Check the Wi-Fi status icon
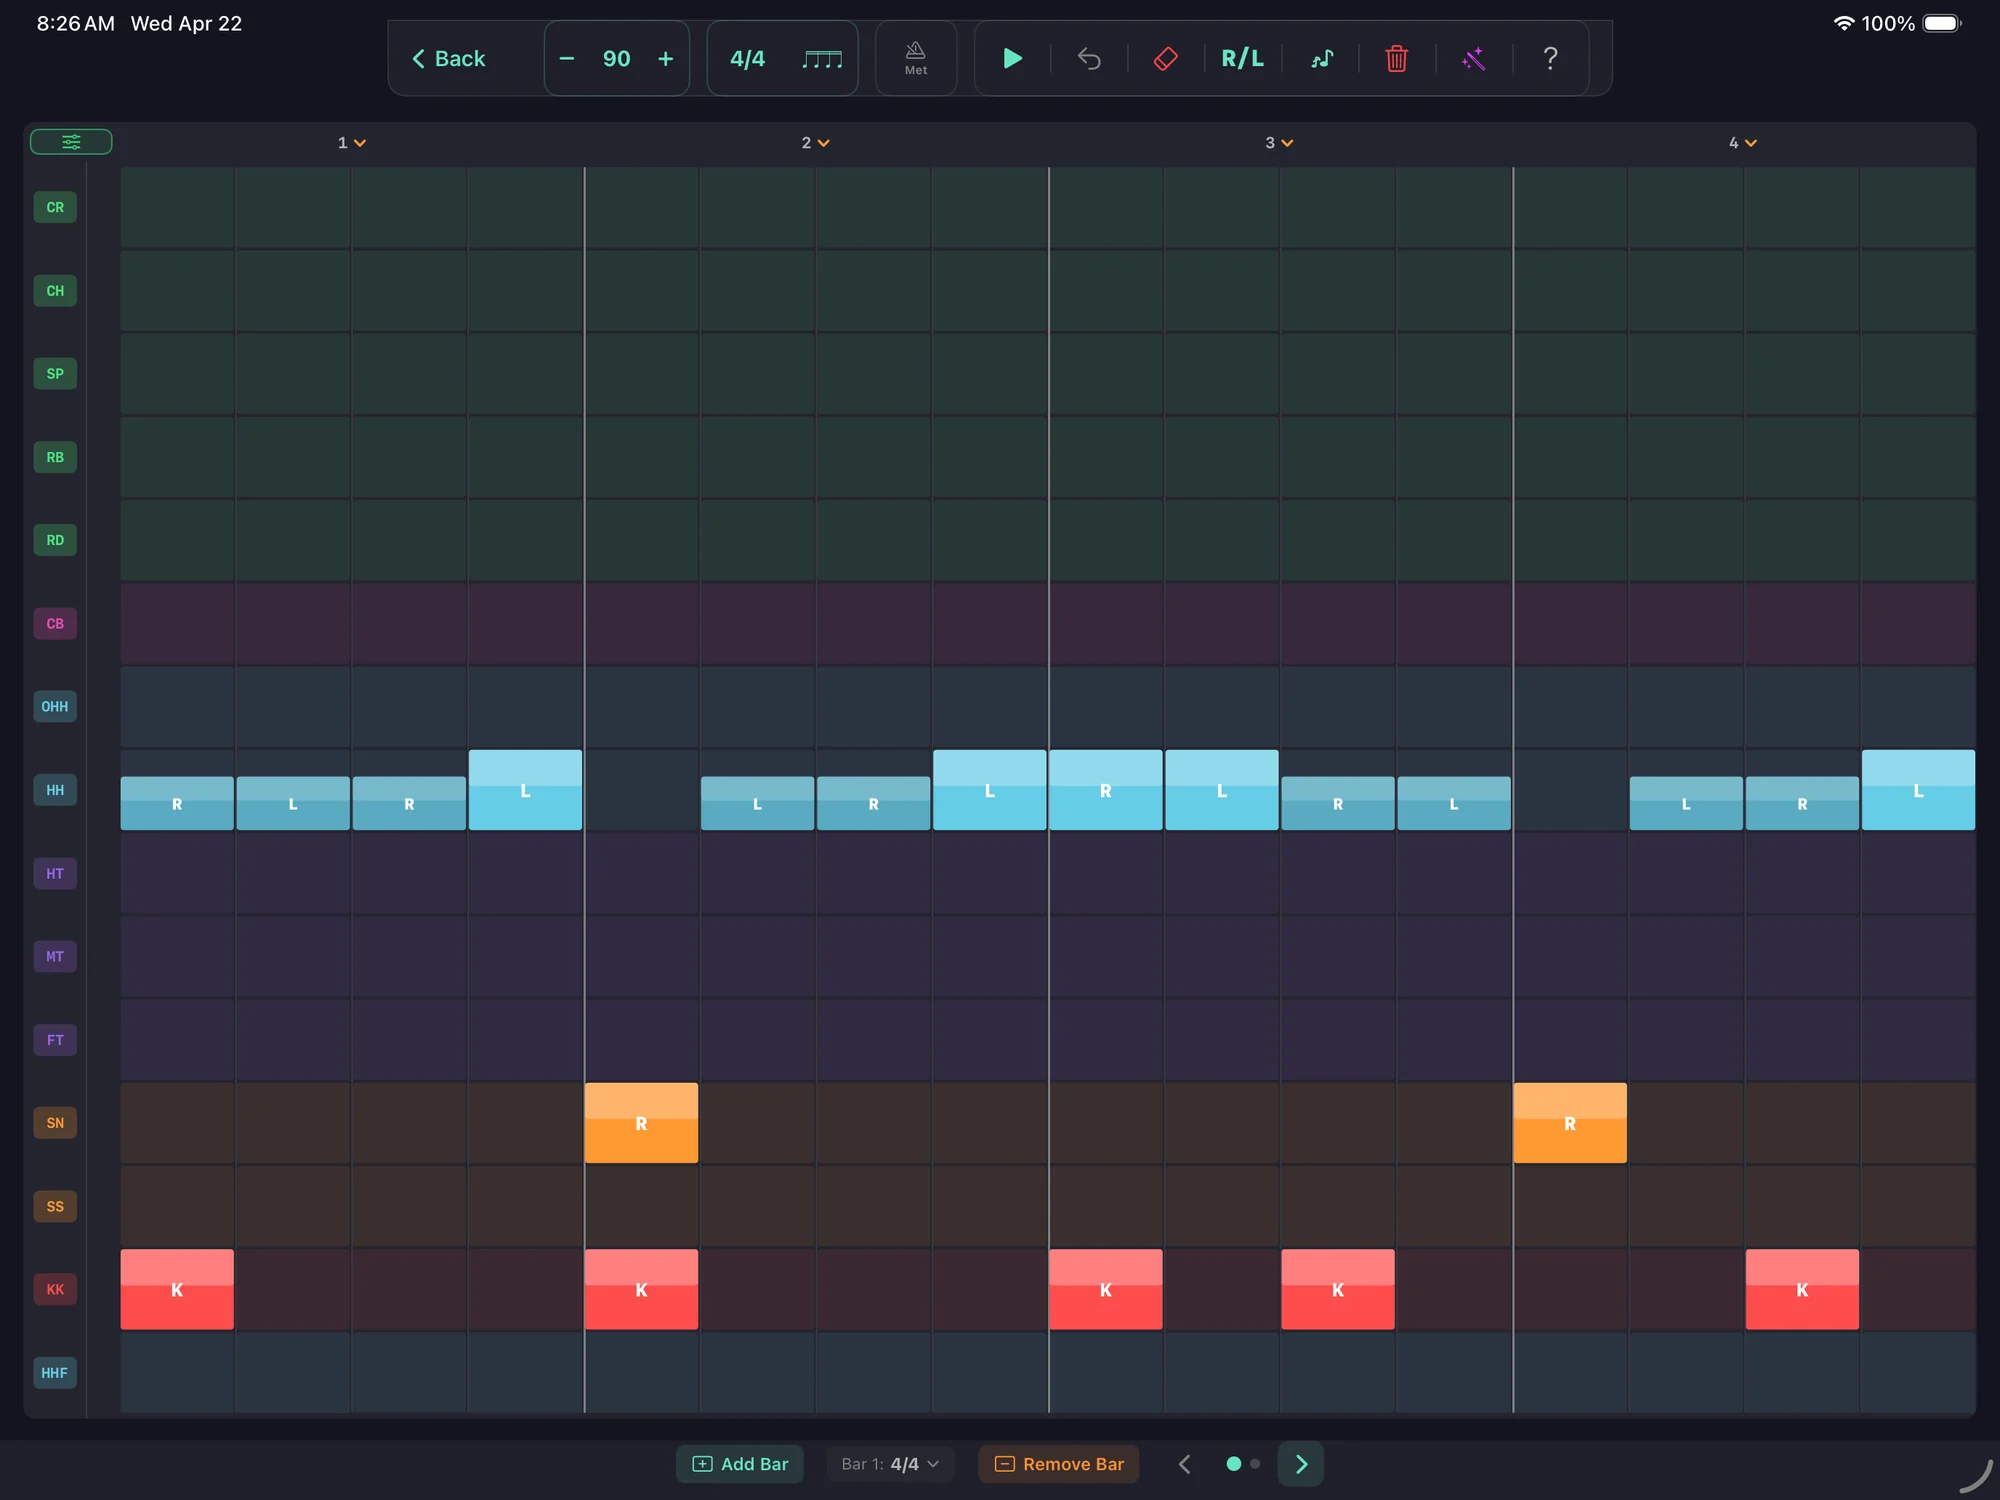Viewport: 2000px width, 1500px height. (x=1843, y=23)
